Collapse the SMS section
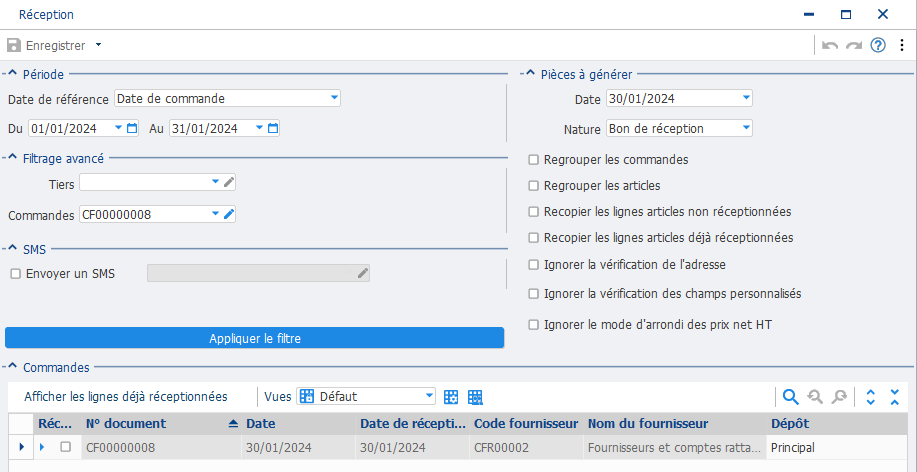Image resolution: width=917 pixels, height=472 pixels. coord(13,249)
